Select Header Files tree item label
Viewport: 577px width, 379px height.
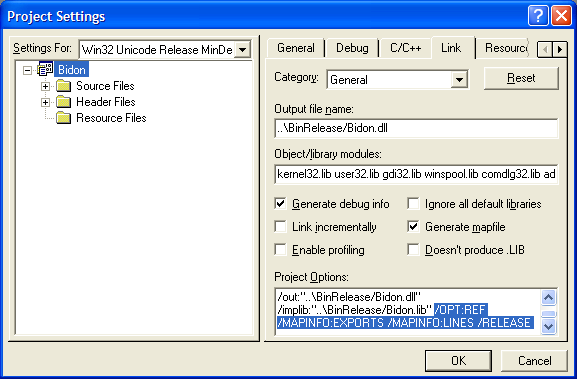pyautogui.click(x=106, y=102)
